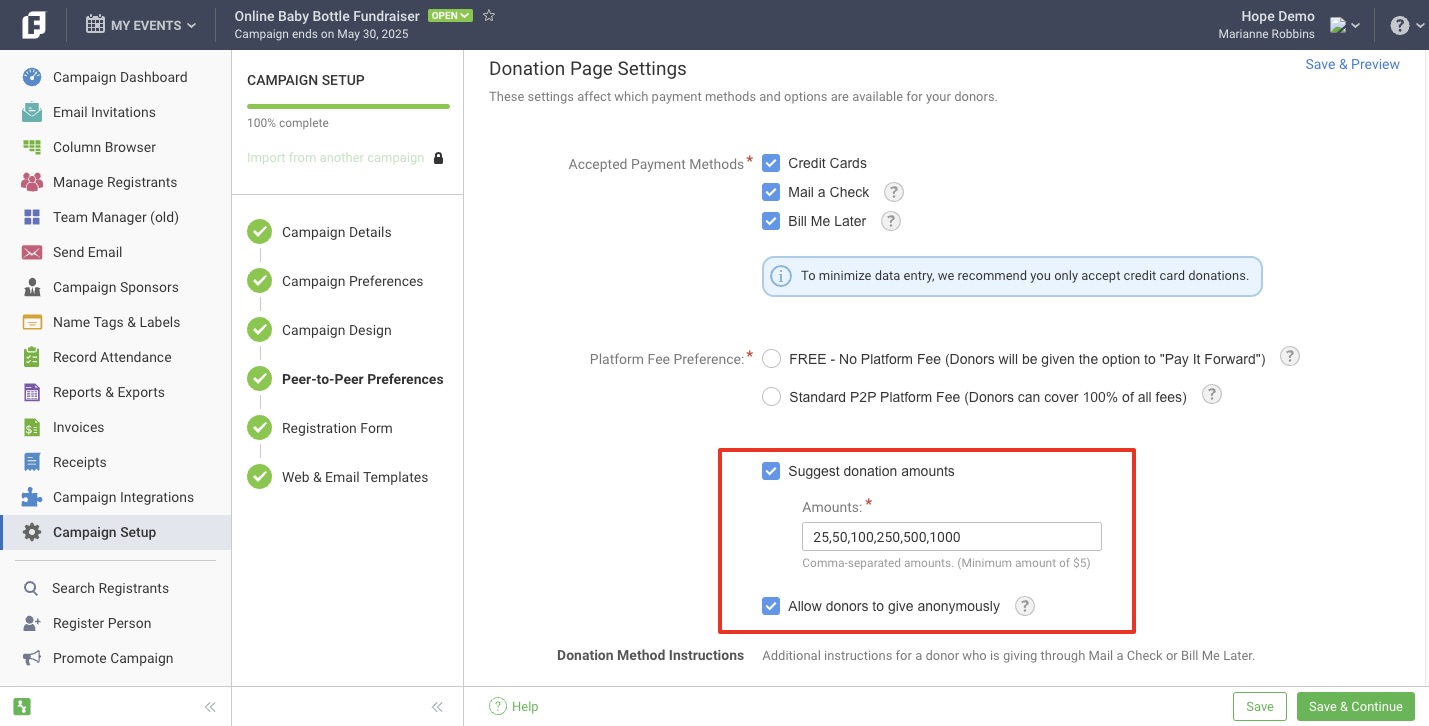1429x726 pixels.
Task: Click the campaign setup progress bar
Action: [348, 106]
